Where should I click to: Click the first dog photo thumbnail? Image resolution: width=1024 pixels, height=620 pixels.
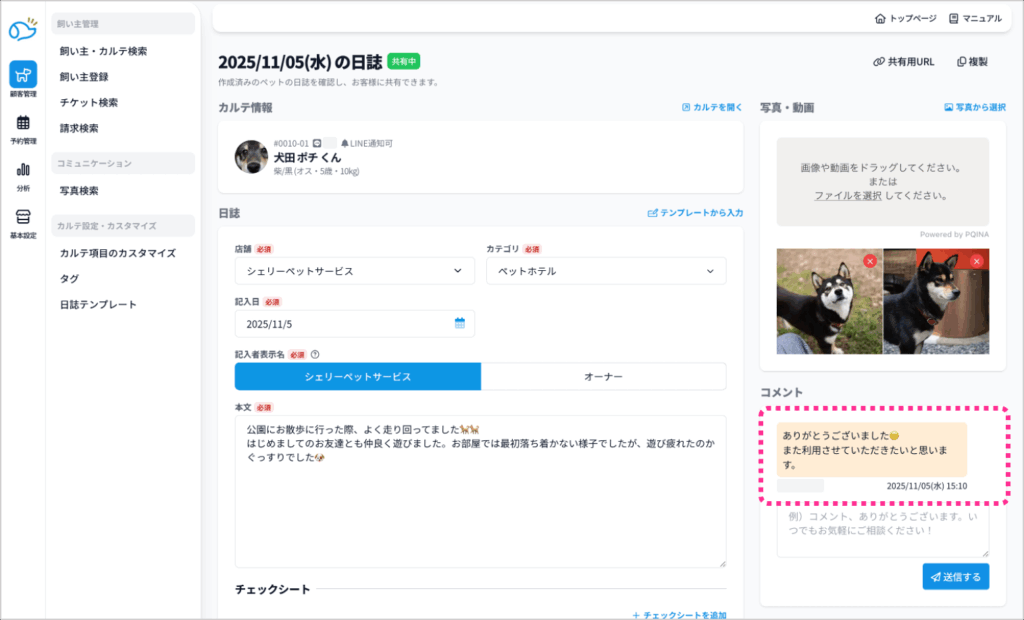(x=828, y=302)
